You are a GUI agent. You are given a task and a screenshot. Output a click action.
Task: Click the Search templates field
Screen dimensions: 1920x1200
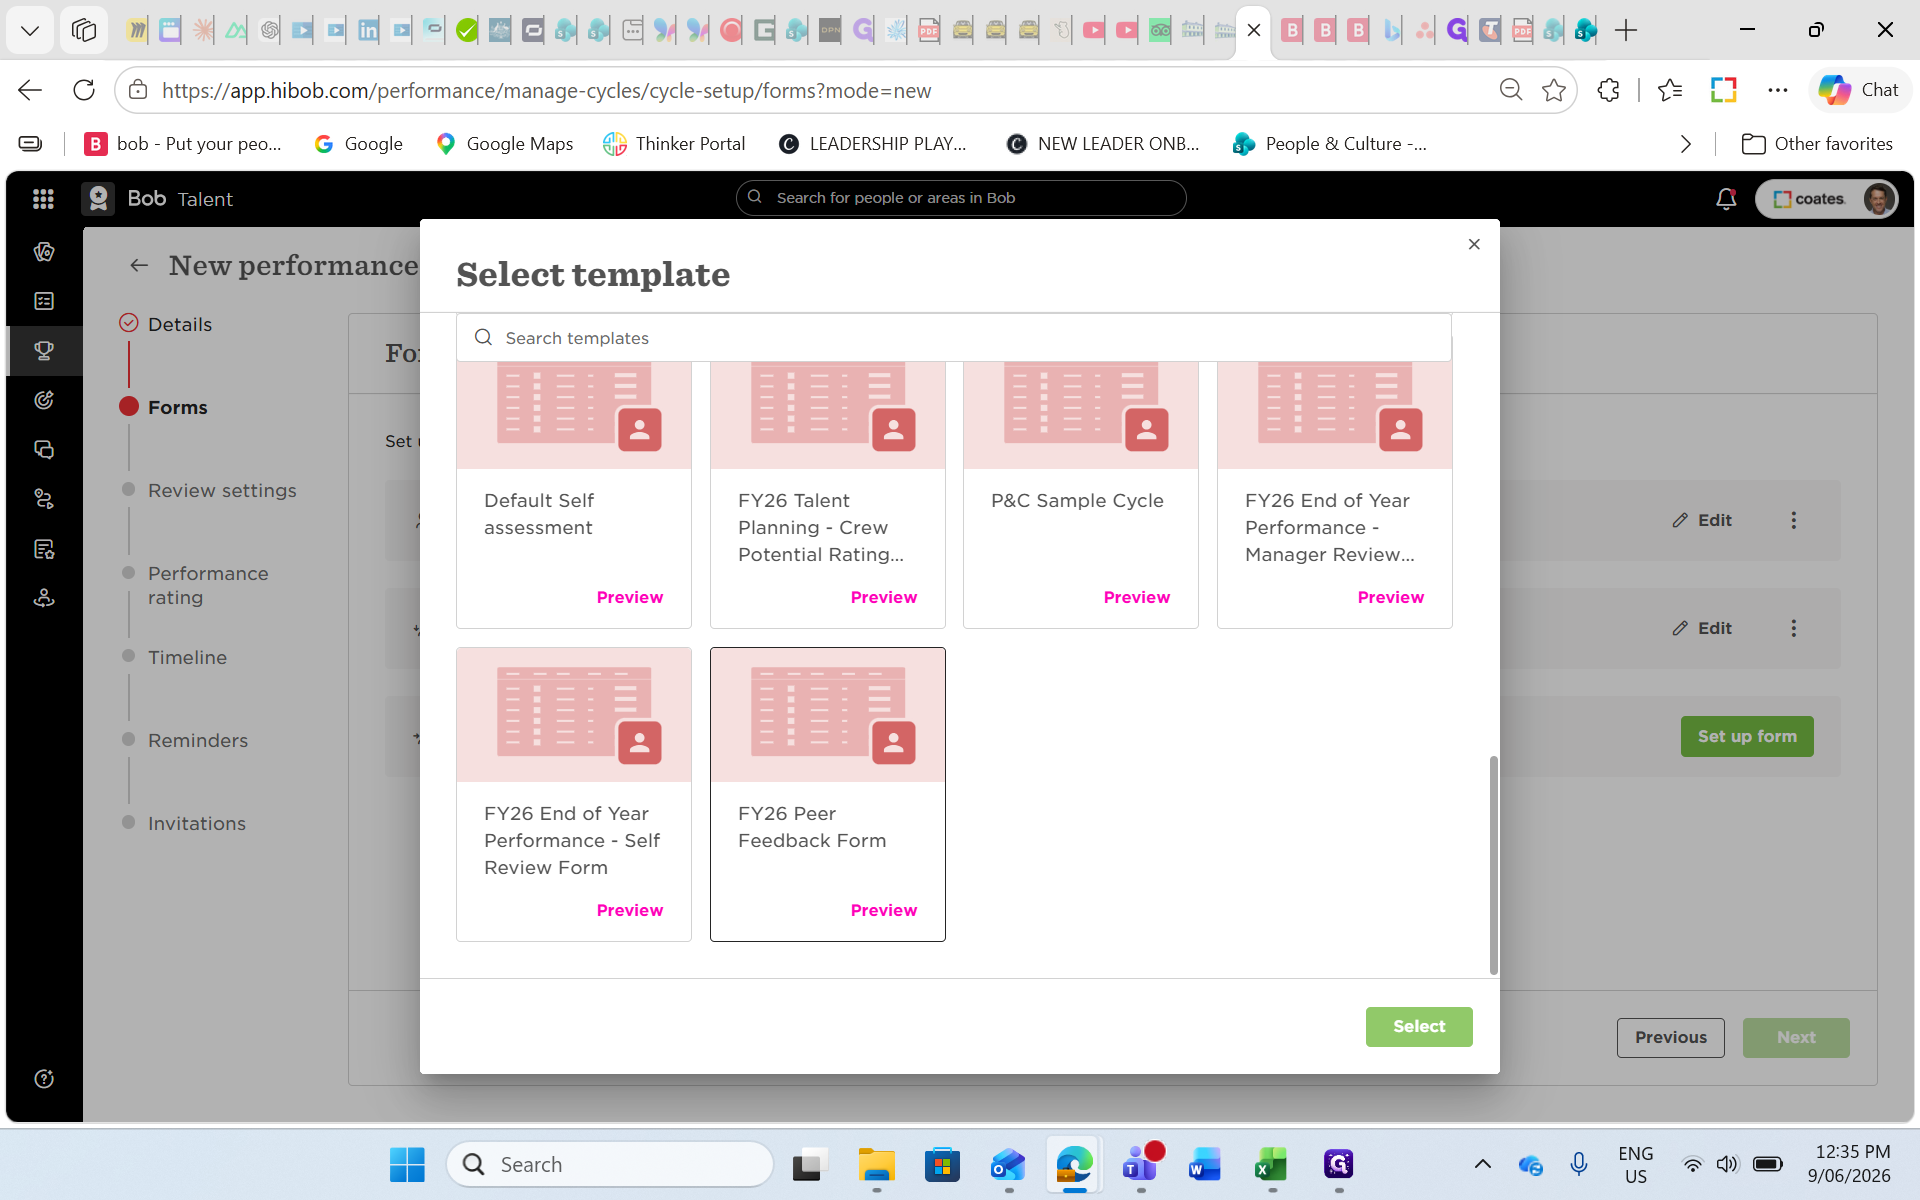(x=954, y=338)
